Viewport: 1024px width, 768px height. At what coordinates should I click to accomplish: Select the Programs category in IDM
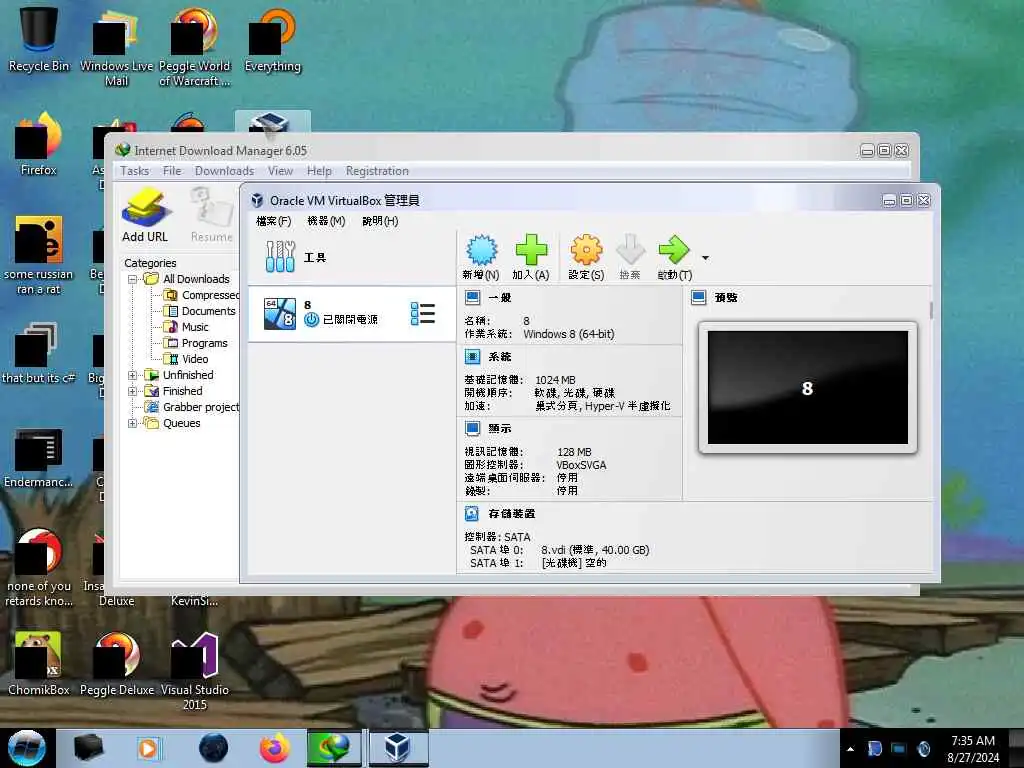204,343
